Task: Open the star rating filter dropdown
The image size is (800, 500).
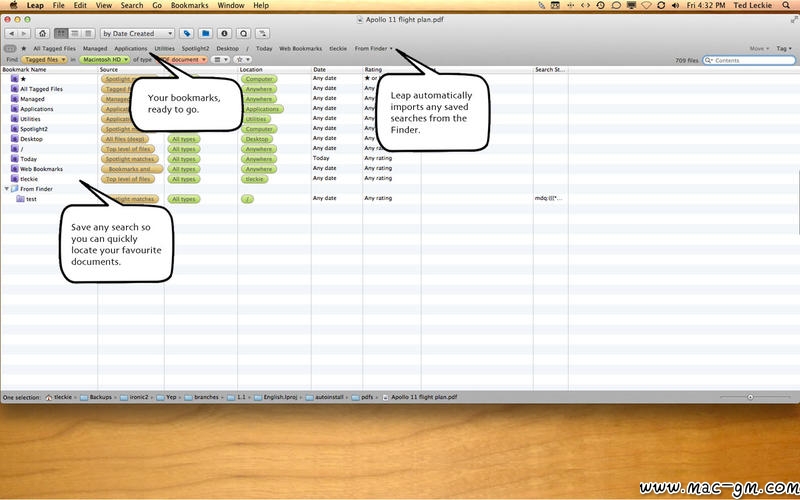Action: pyautogui.click(x=243, y=60)
